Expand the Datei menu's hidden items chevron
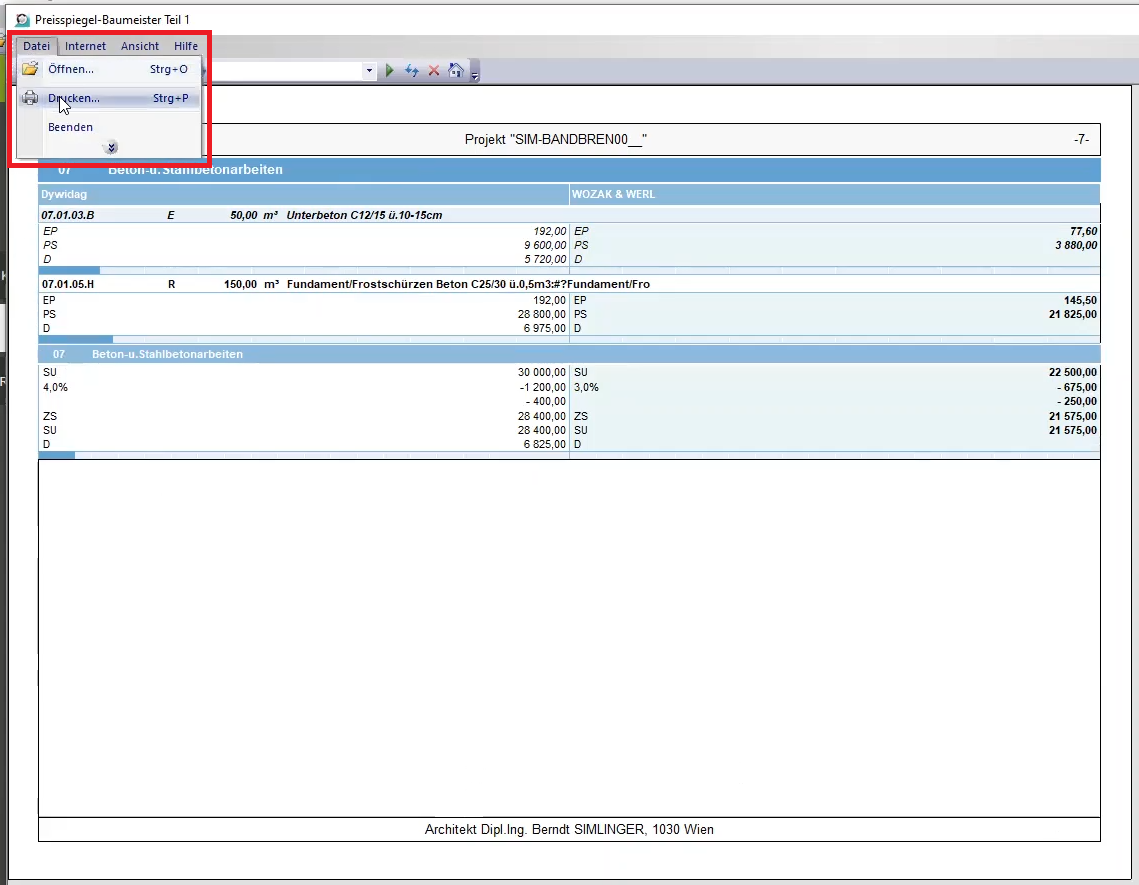The height and width of the screenshot is (885, 1139). (111, 147)
